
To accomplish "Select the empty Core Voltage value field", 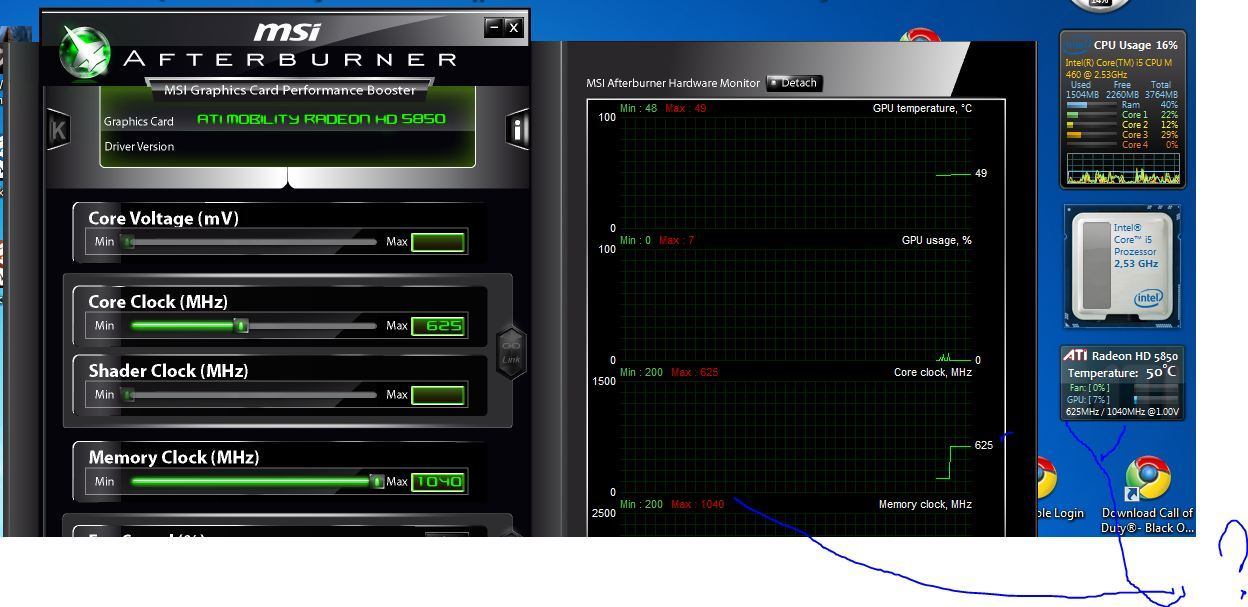I will pyautogui.click(x=438, y=242).
